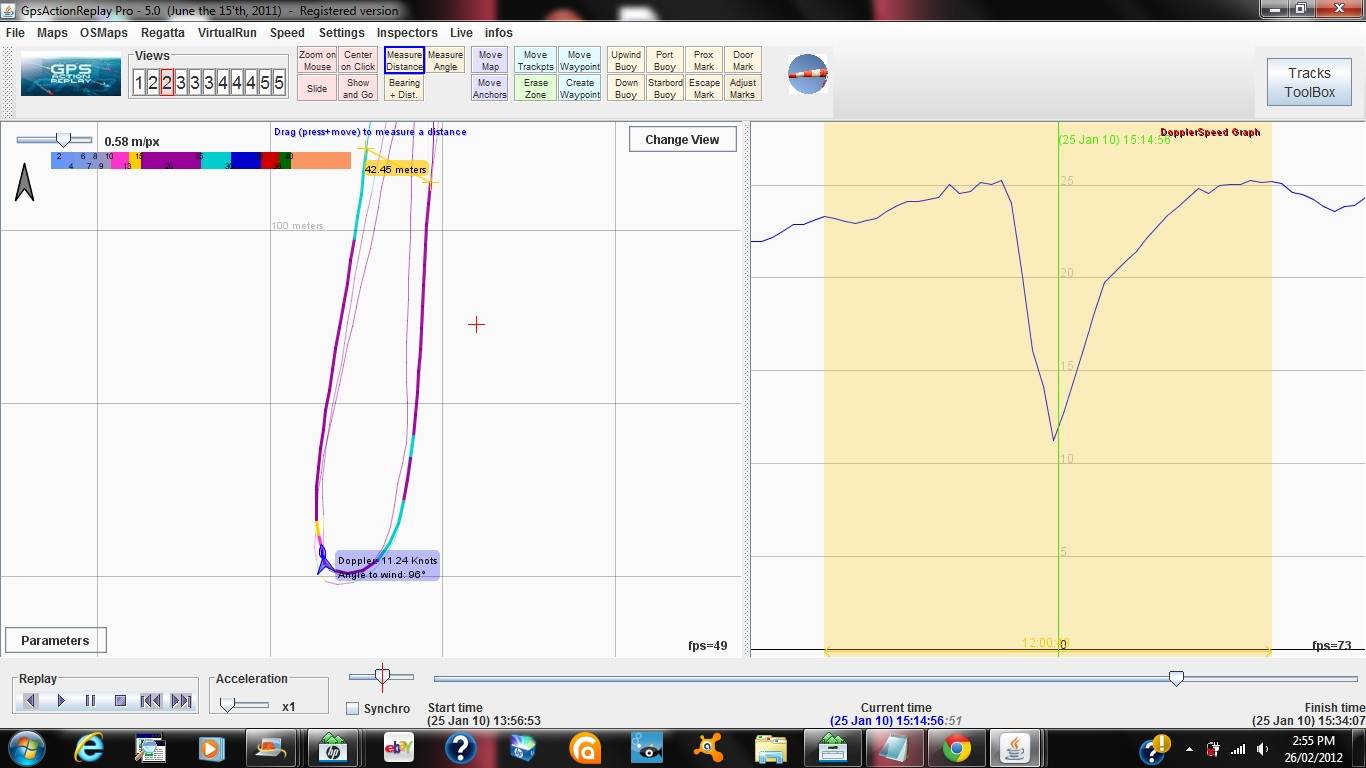1366x768 pixels.
Task: Click the Change View button
Action: point(682,140)
